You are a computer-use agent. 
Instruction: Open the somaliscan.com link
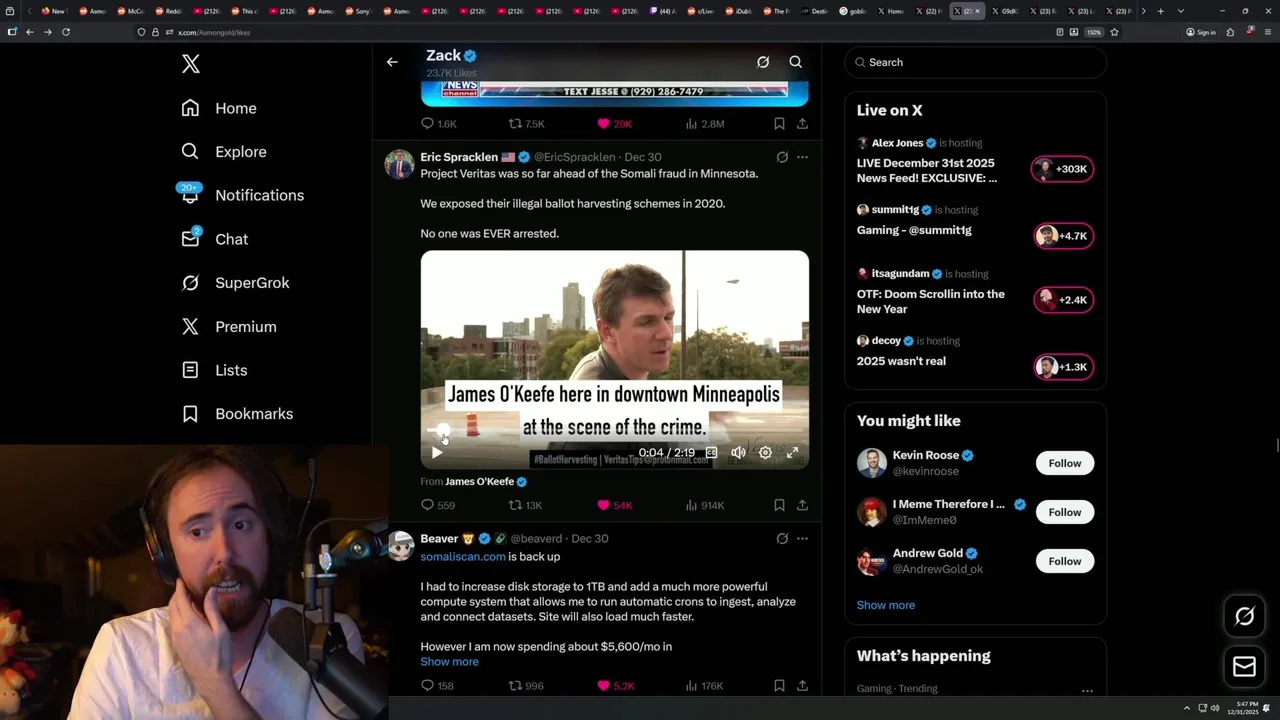tap(463, 556)
